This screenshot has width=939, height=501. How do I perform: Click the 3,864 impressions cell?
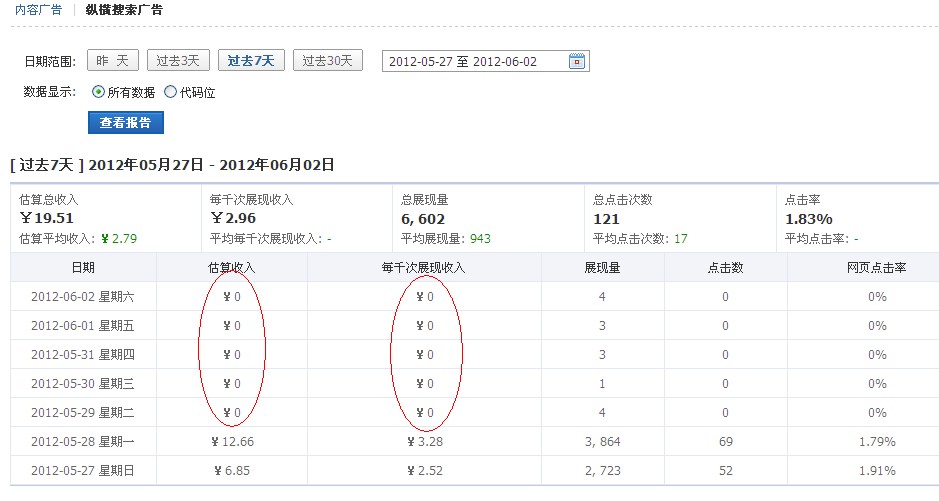click(602, 442)
